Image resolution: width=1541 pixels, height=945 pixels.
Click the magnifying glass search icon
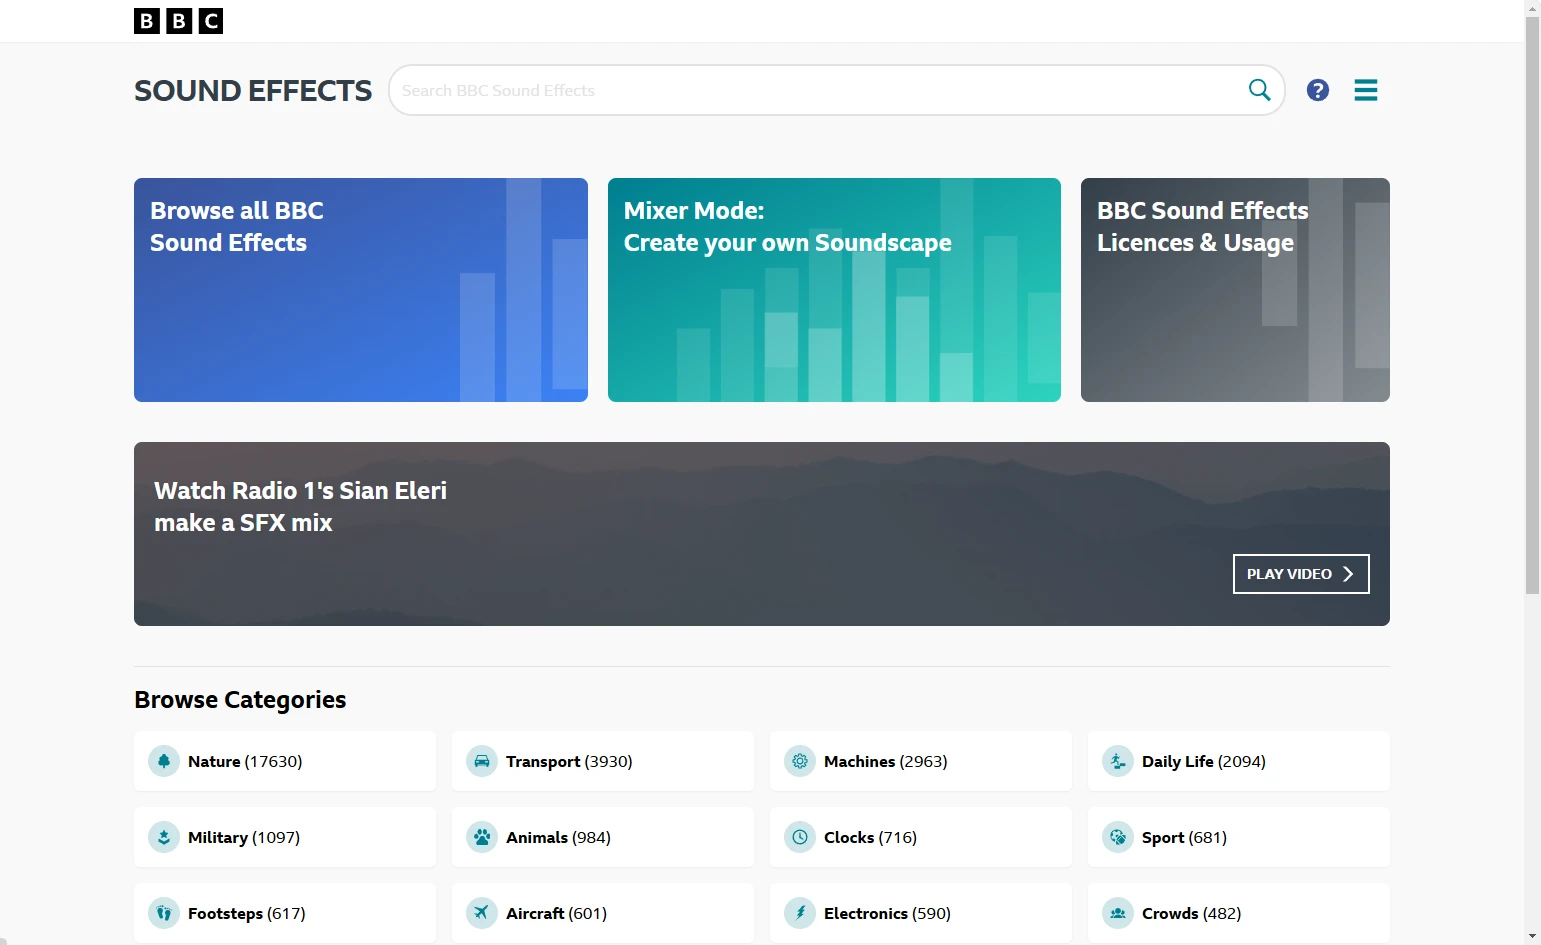1259,90
